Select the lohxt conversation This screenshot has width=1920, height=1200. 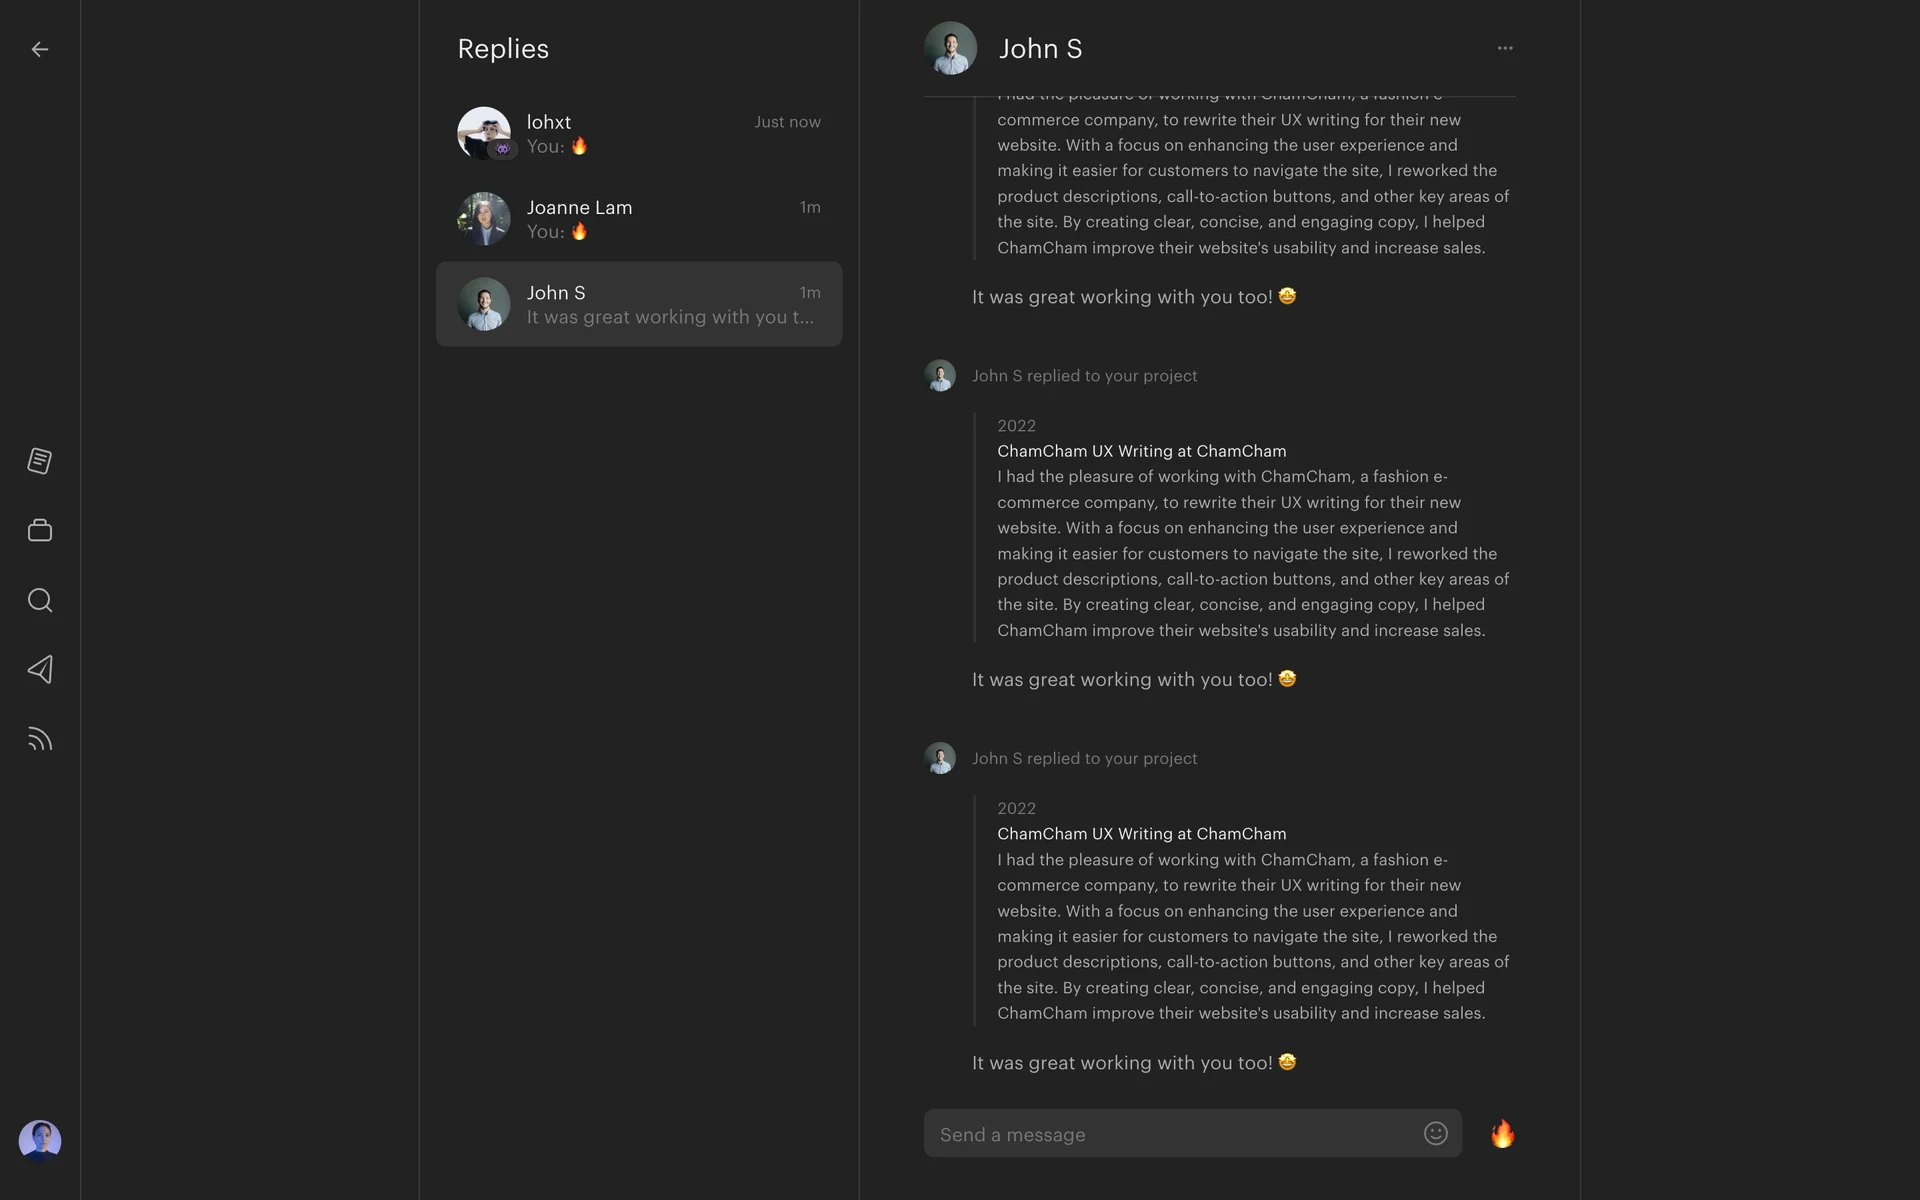tap(640, 134)
